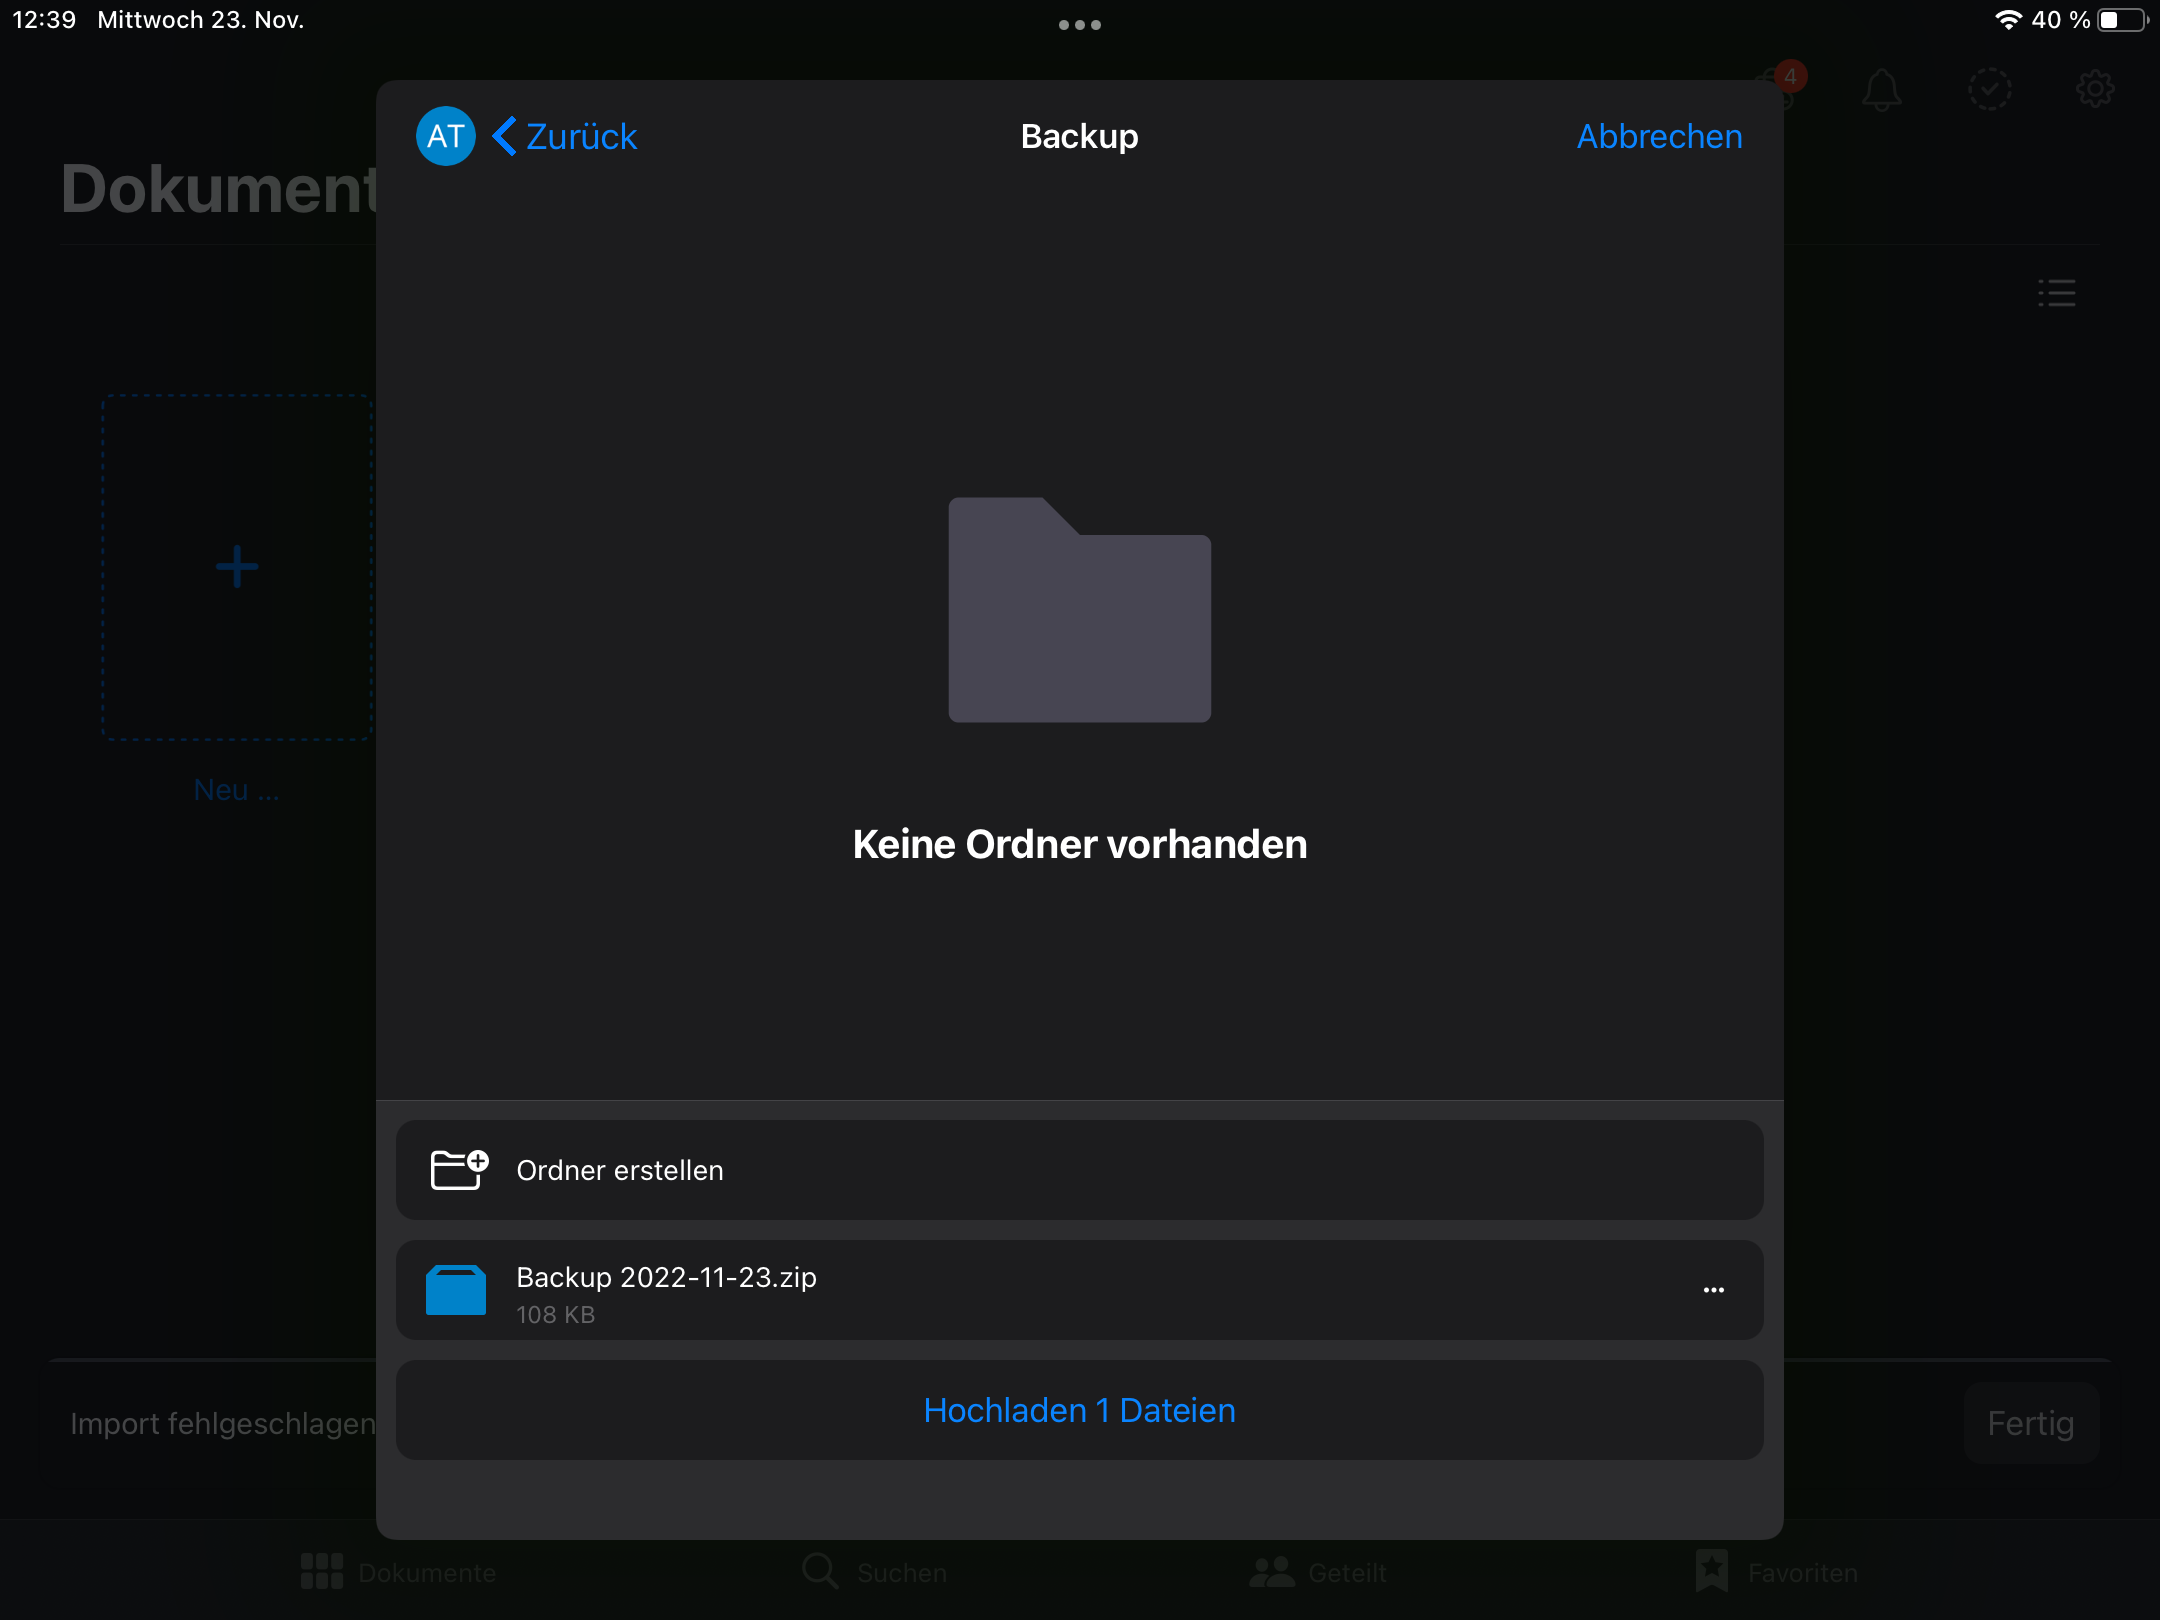Switch to the list view icon
This screenshot has width=2160, height=1620.
click(2057, 293)
